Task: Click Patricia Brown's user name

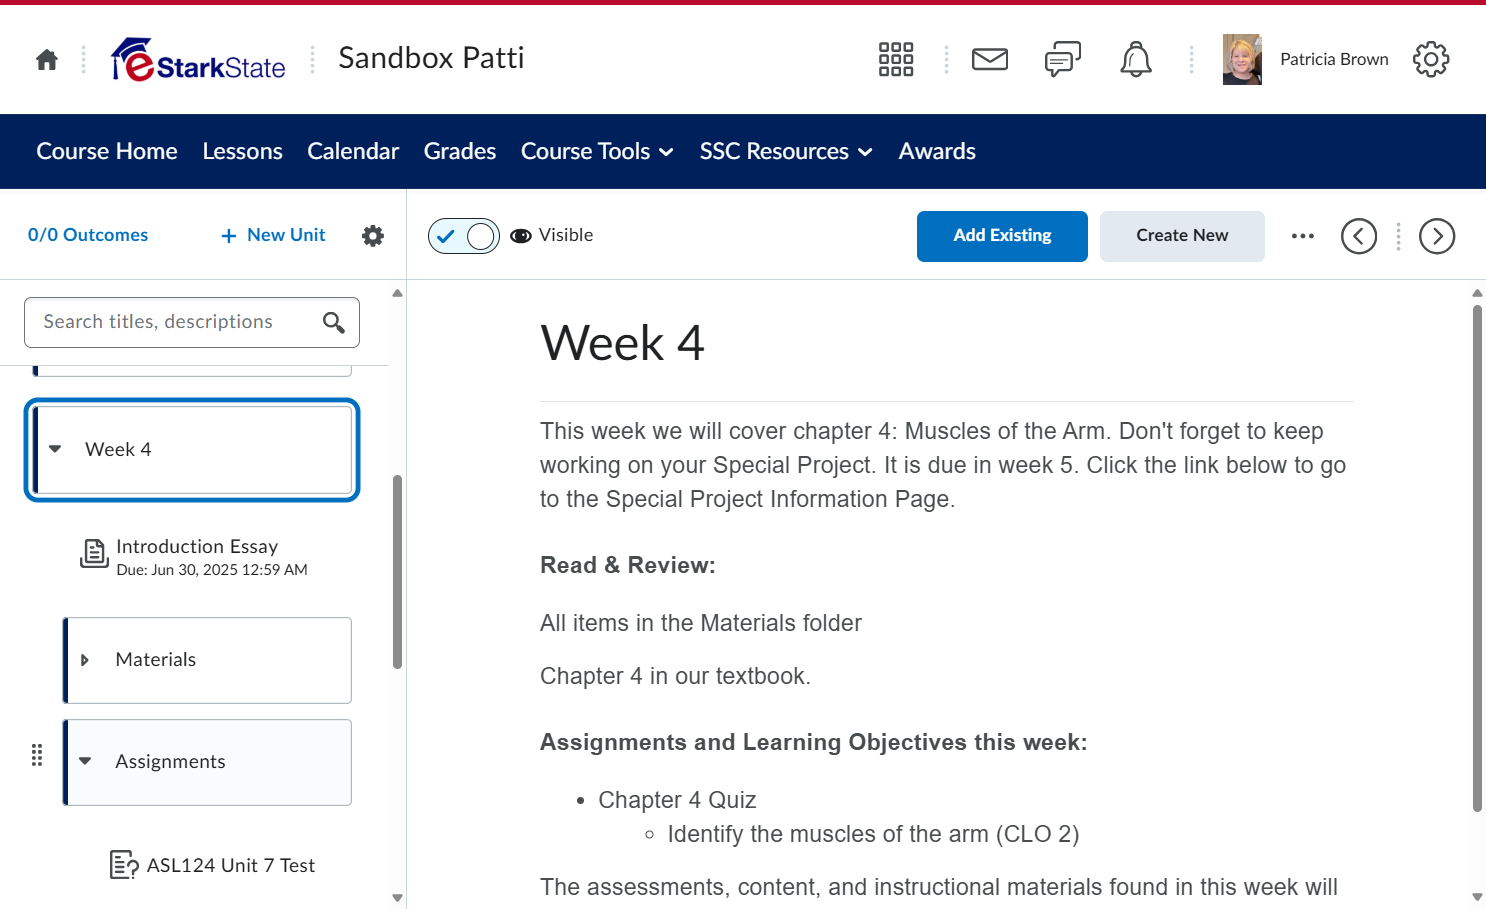Action: pos(1334,60)
